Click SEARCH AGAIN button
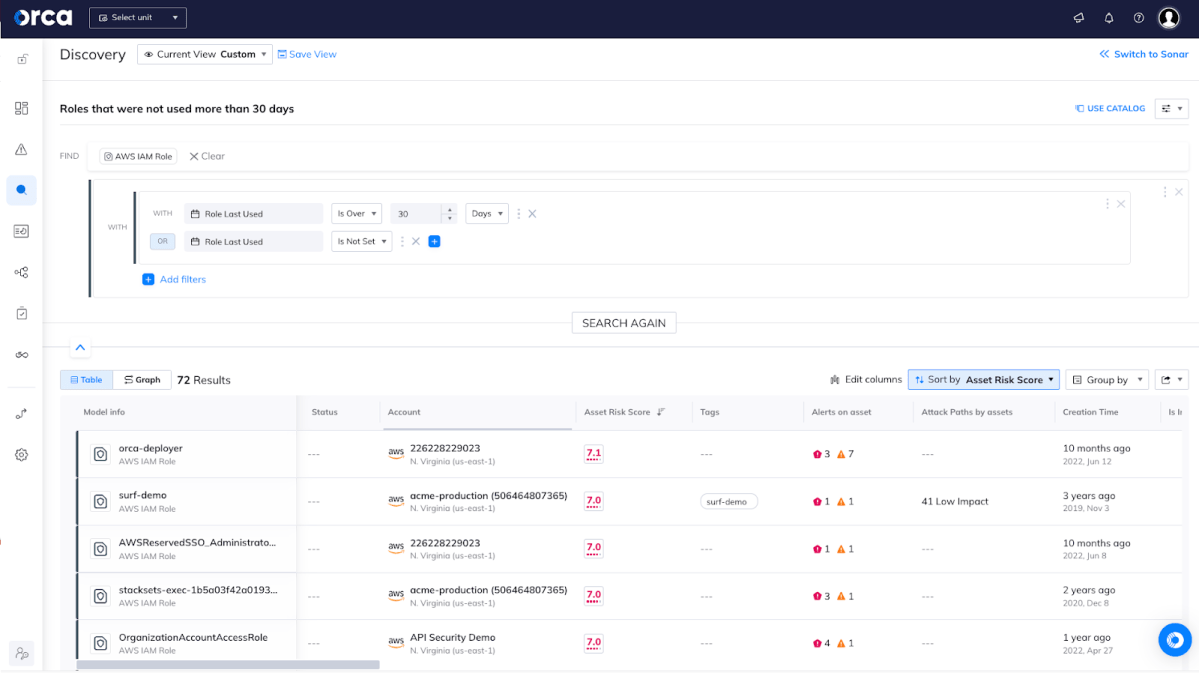 coord(624,323)
